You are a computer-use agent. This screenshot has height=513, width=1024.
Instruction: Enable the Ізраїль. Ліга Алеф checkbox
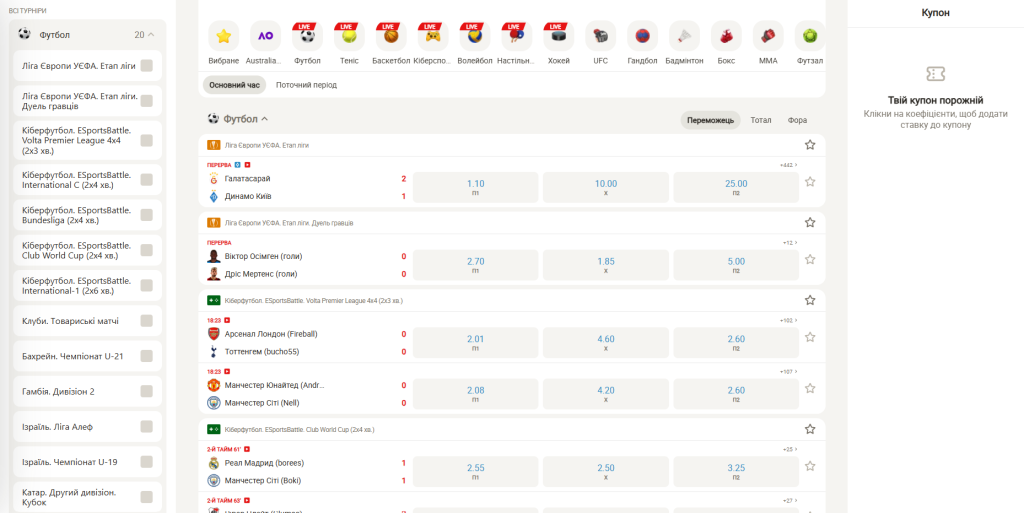pyautogui.click(x=146, y=426)
